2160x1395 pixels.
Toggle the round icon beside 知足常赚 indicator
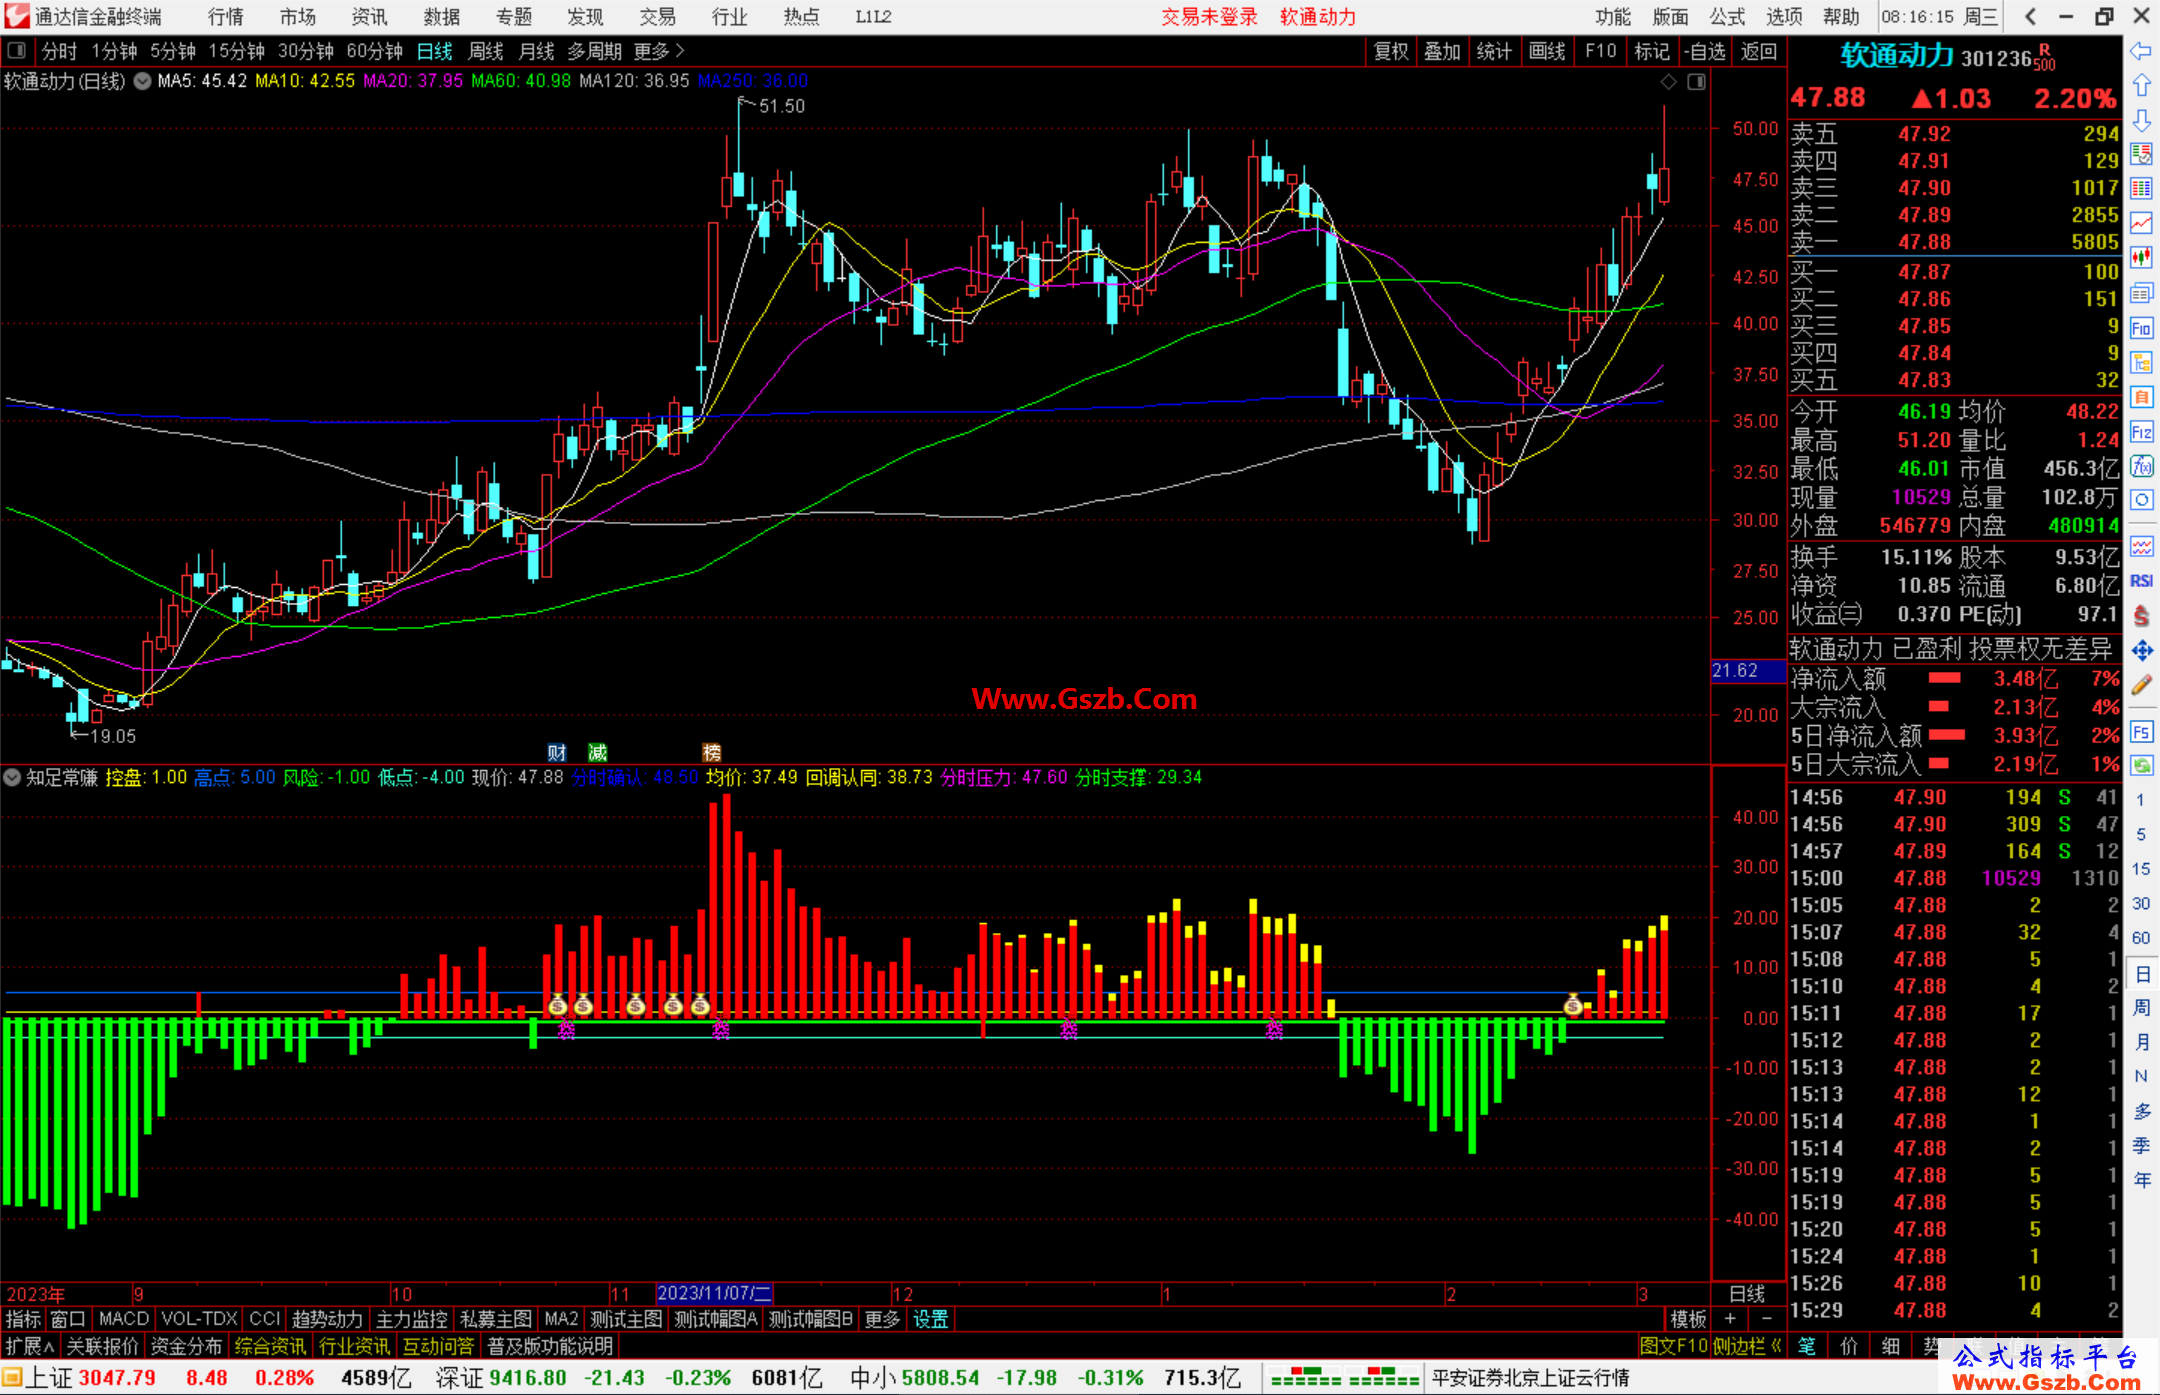tap(12, 777)
